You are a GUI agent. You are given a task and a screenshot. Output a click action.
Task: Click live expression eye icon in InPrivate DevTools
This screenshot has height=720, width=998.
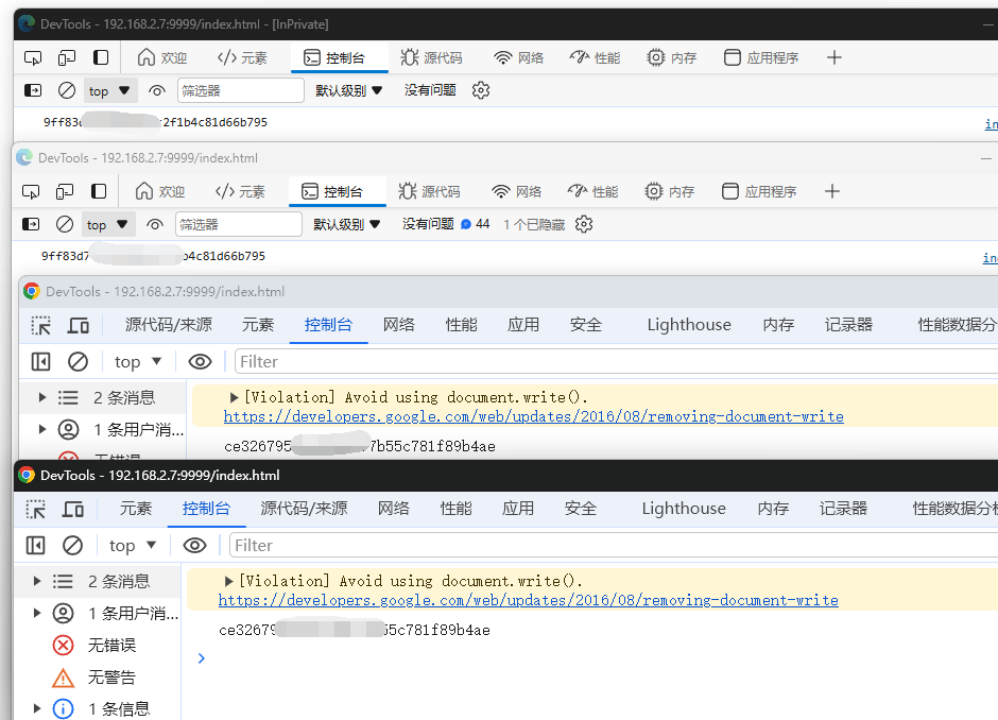pos(157,91)
